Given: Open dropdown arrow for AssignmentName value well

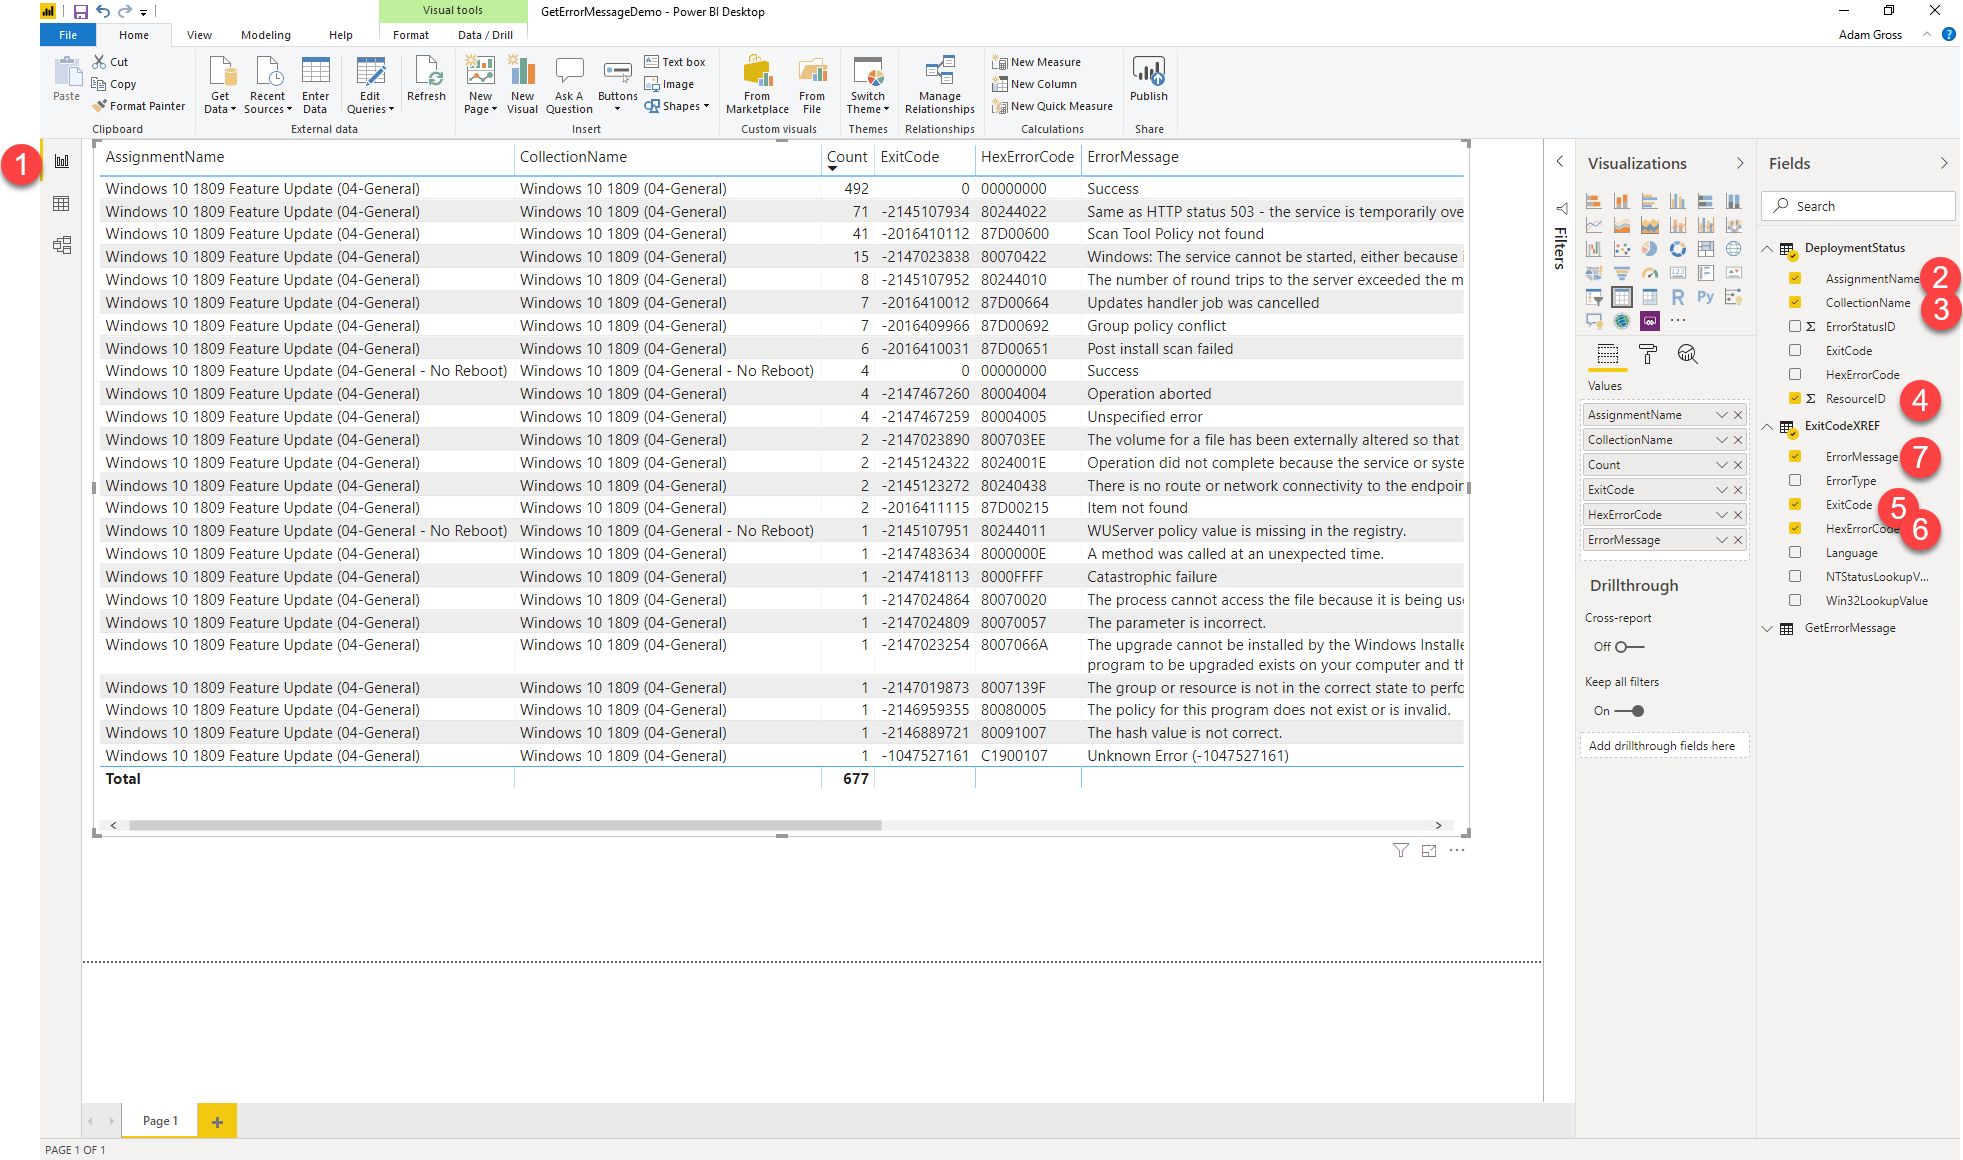Looking at the screenshot, I should click(x=1722, y=415).
